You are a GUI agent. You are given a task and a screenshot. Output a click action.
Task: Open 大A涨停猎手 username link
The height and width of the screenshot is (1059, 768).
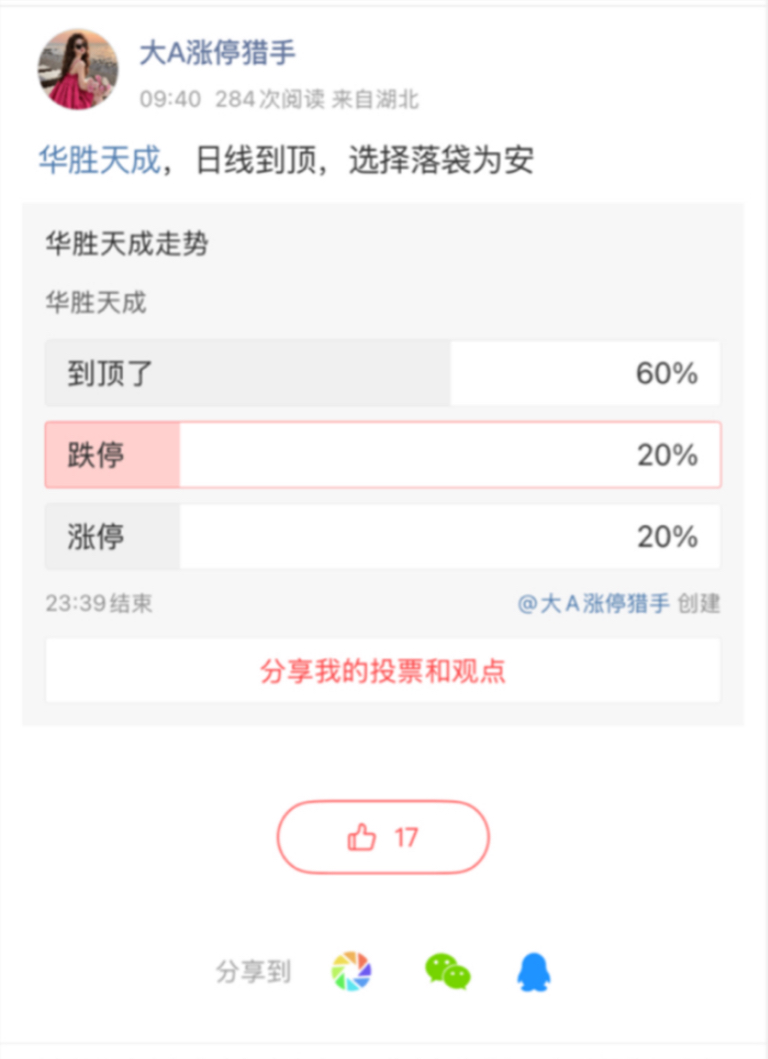click(x=217, y=53)
